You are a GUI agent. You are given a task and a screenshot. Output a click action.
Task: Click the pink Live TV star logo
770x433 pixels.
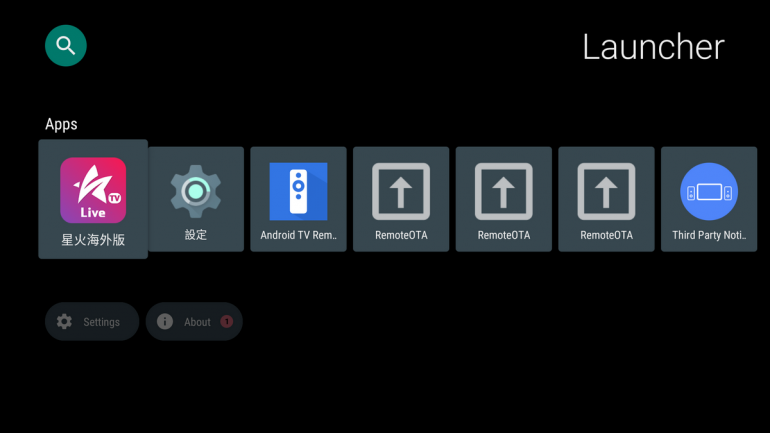click(x=93, y=190)
